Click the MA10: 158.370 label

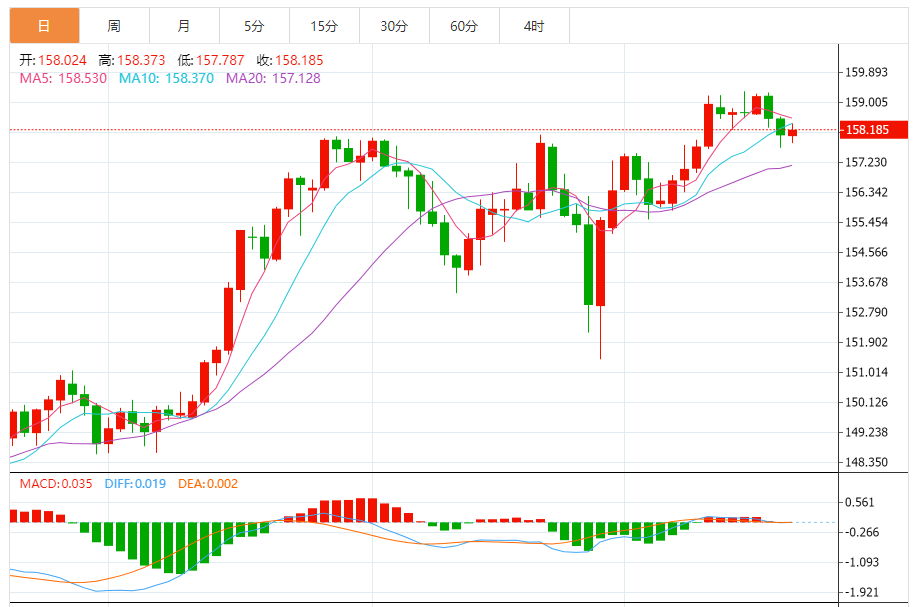tap(166, 78)
